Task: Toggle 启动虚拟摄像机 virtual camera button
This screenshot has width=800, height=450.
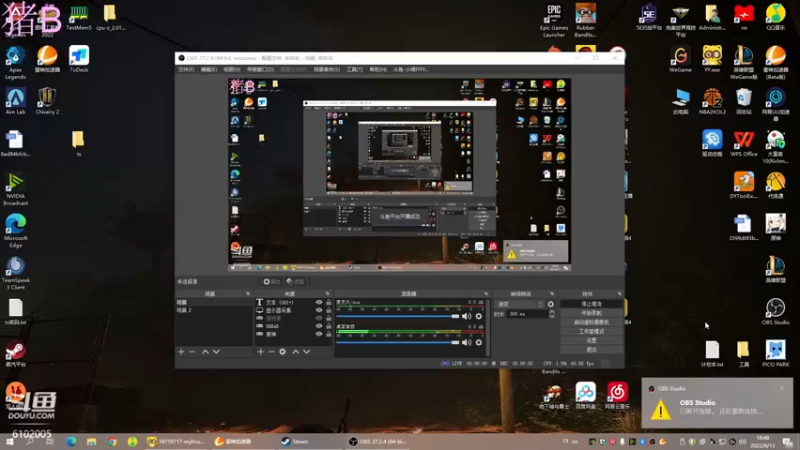Action: [591, 322]
